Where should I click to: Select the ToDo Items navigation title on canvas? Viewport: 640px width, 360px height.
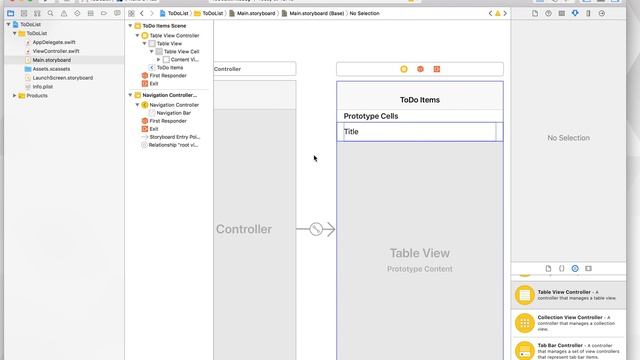(420, 100)
